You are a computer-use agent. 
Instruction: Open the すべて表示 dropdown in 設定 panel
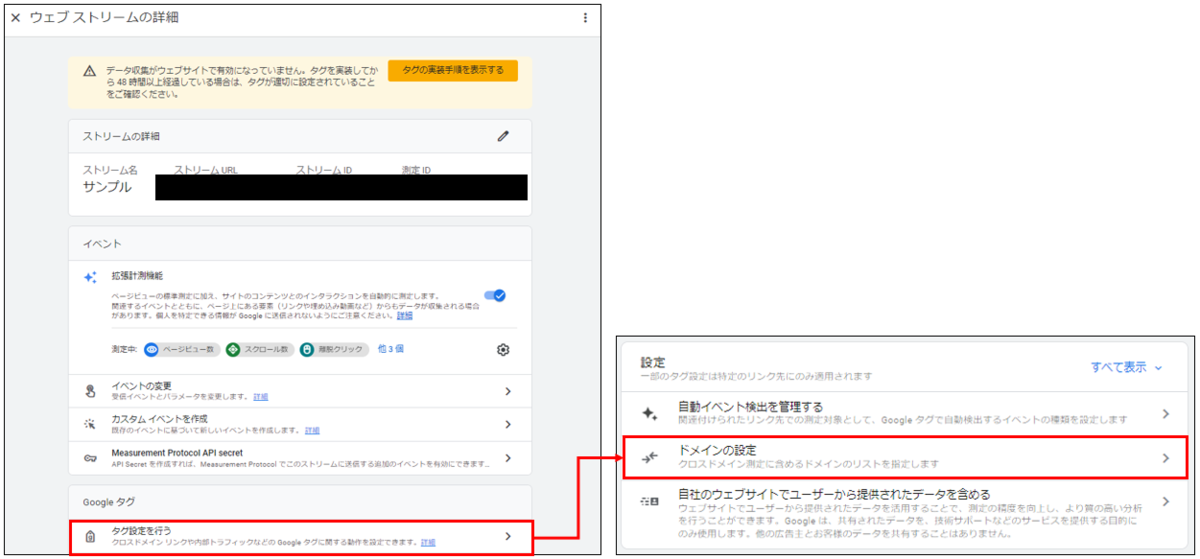(1127, 367)
